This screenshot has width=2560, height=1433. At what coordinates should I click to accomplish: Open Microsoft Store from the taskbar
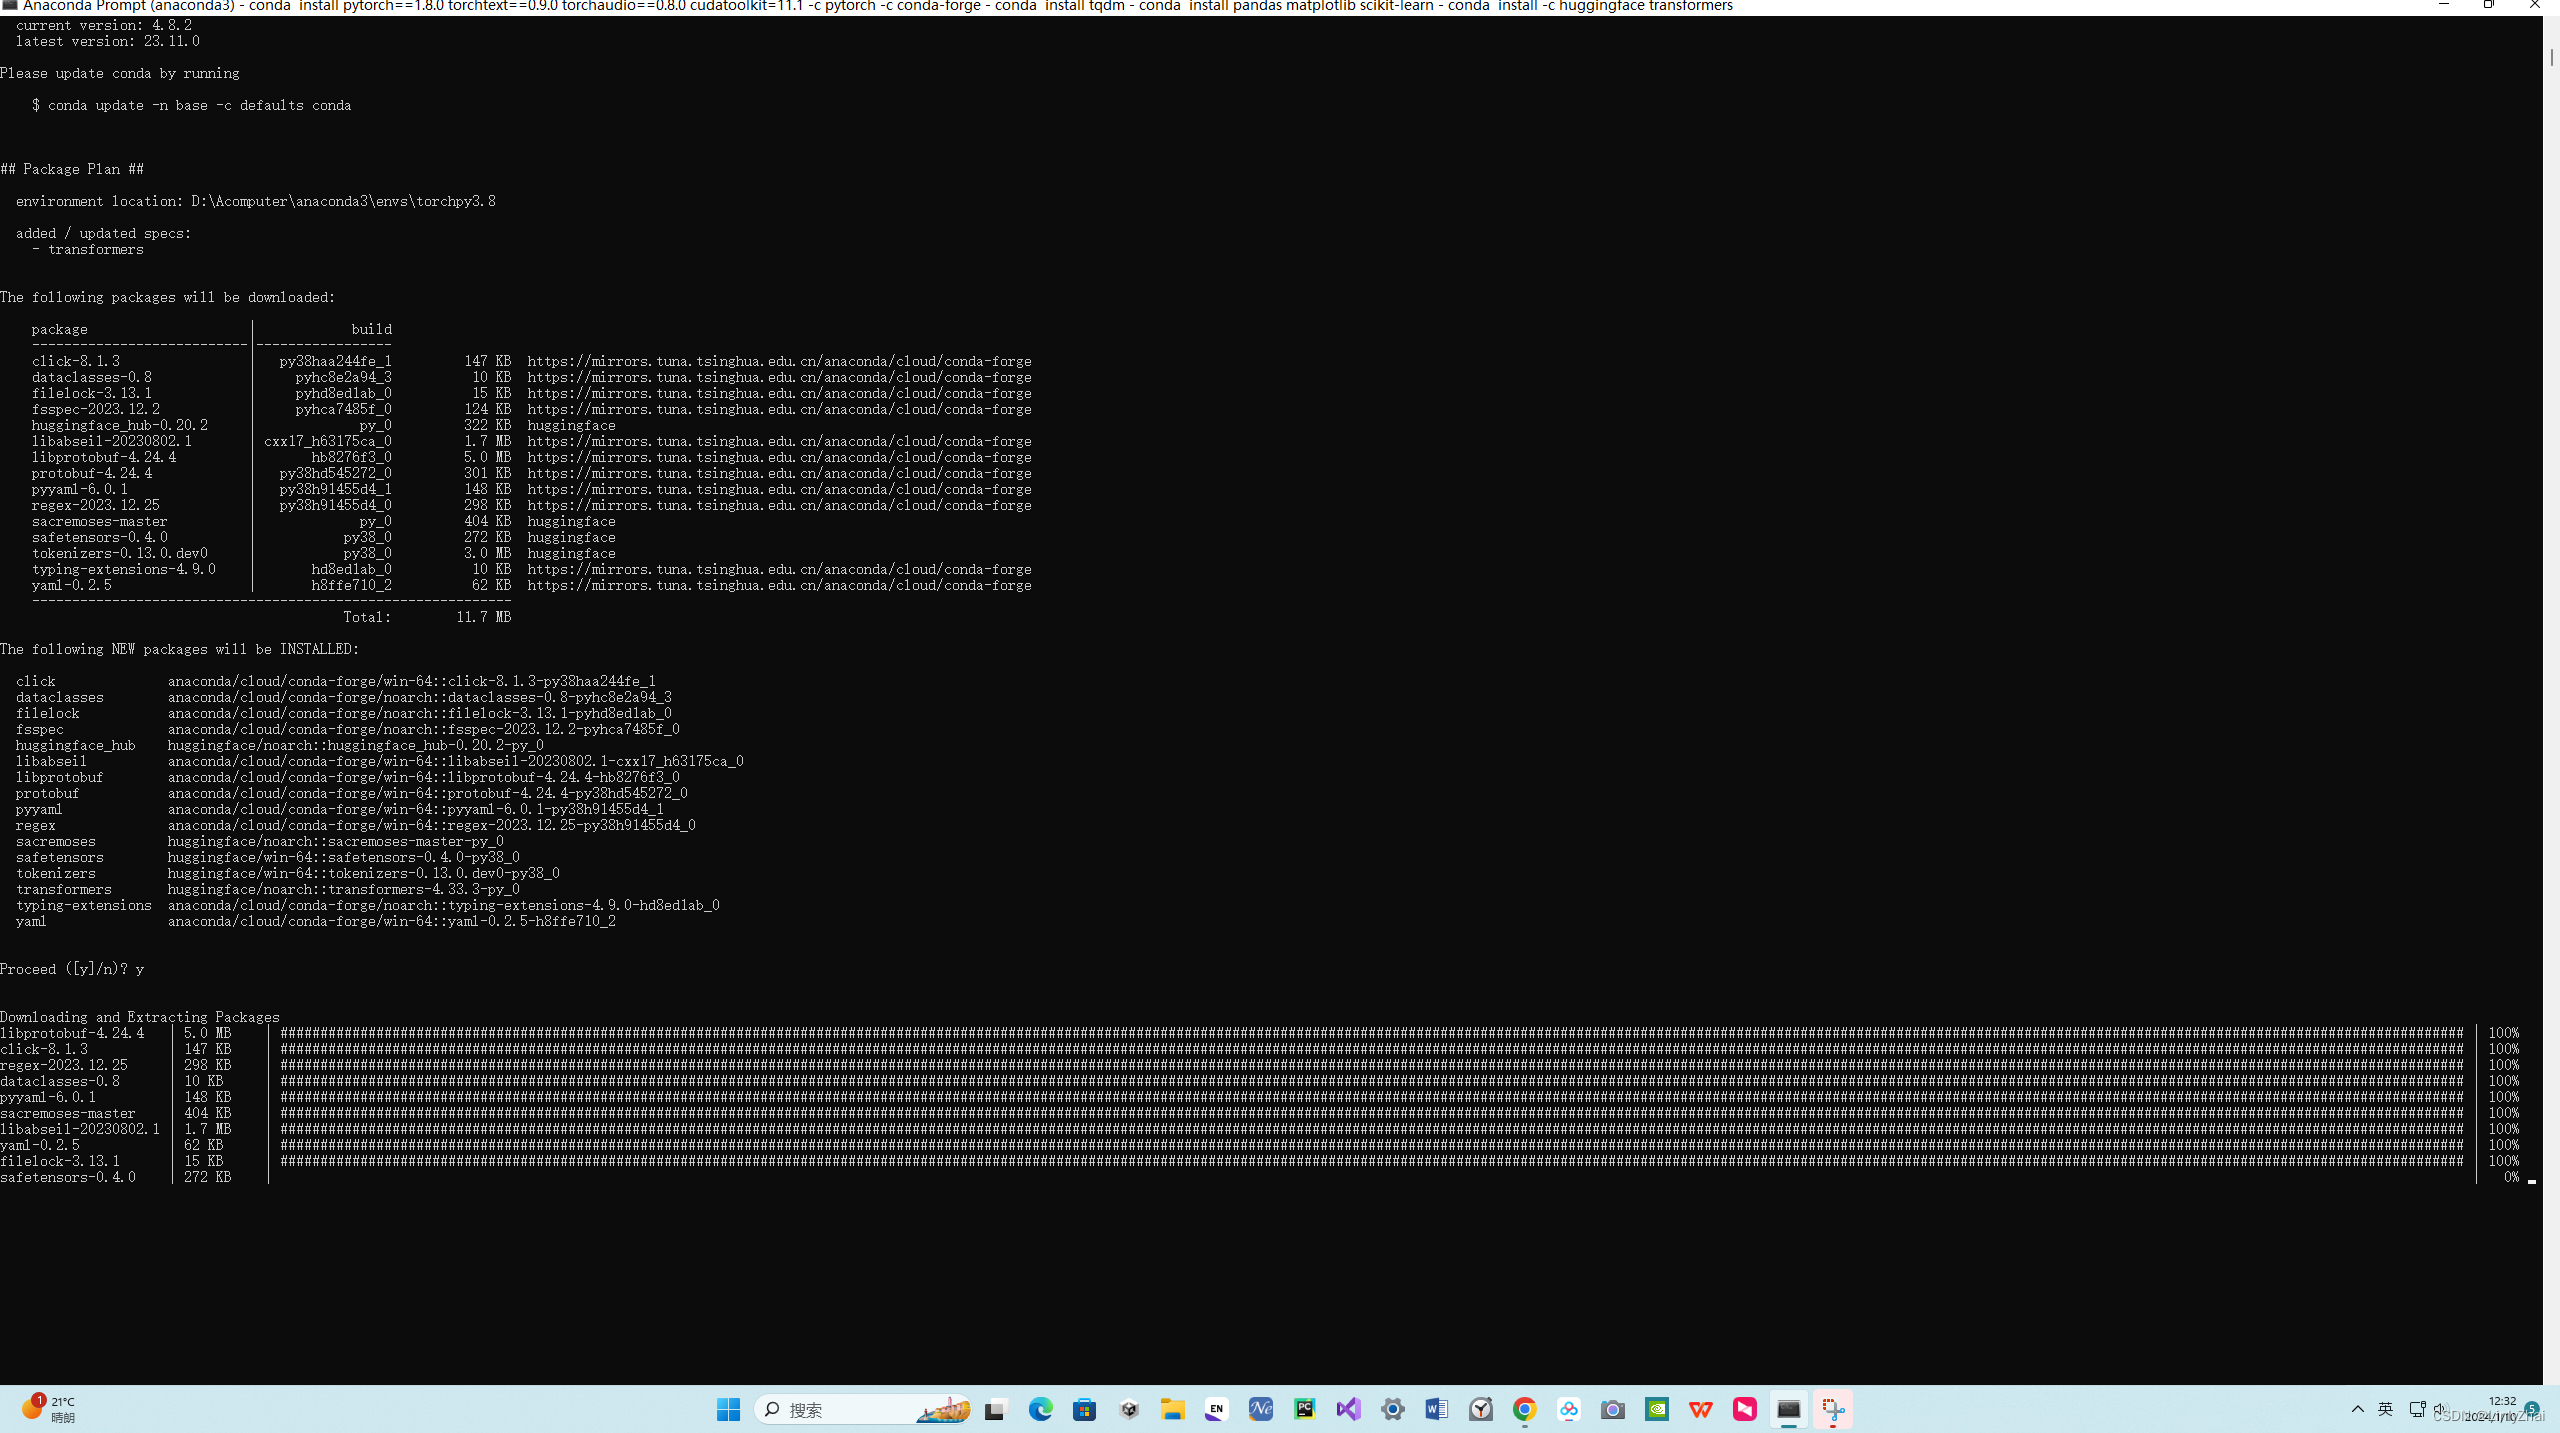1084,1409
